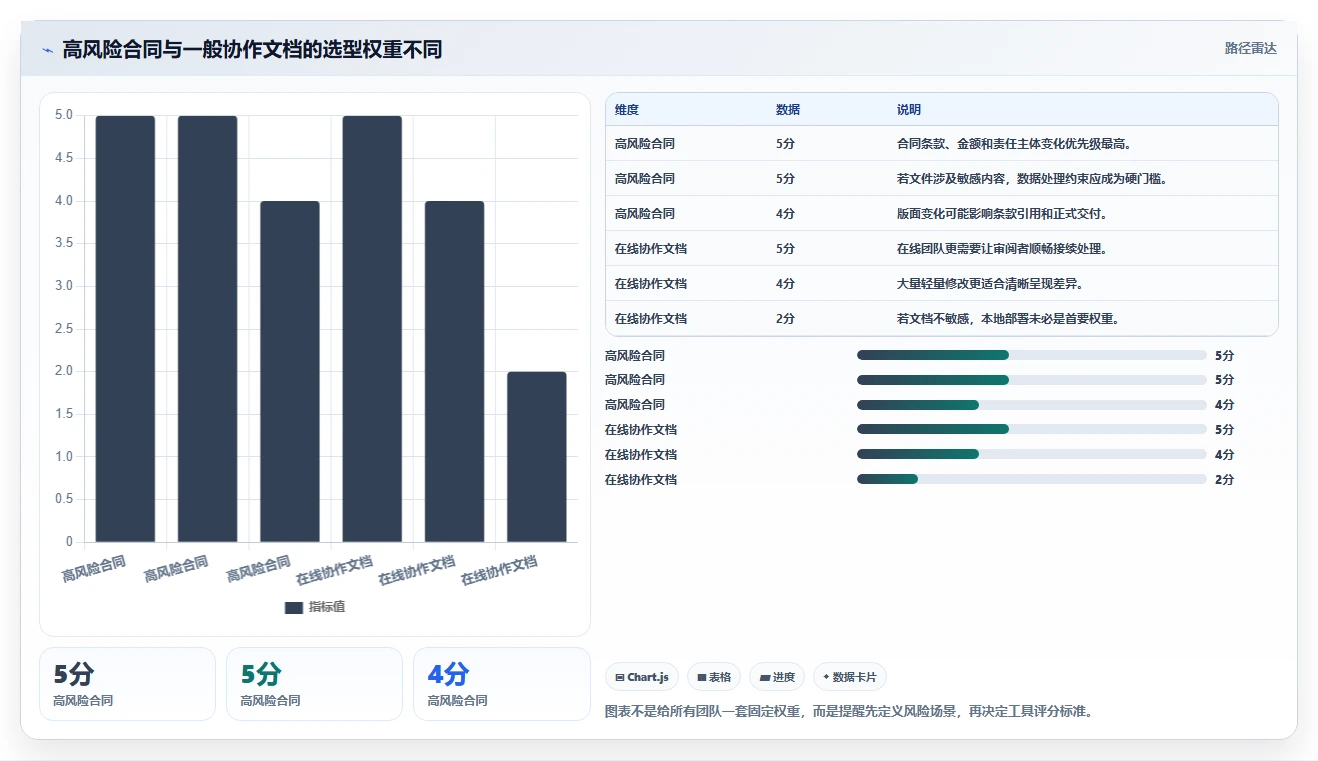1318x761 pixels.
Task: Click the title 高风险合同与一般协作文档的选型权重不同
Action: (x=252, y=49)
